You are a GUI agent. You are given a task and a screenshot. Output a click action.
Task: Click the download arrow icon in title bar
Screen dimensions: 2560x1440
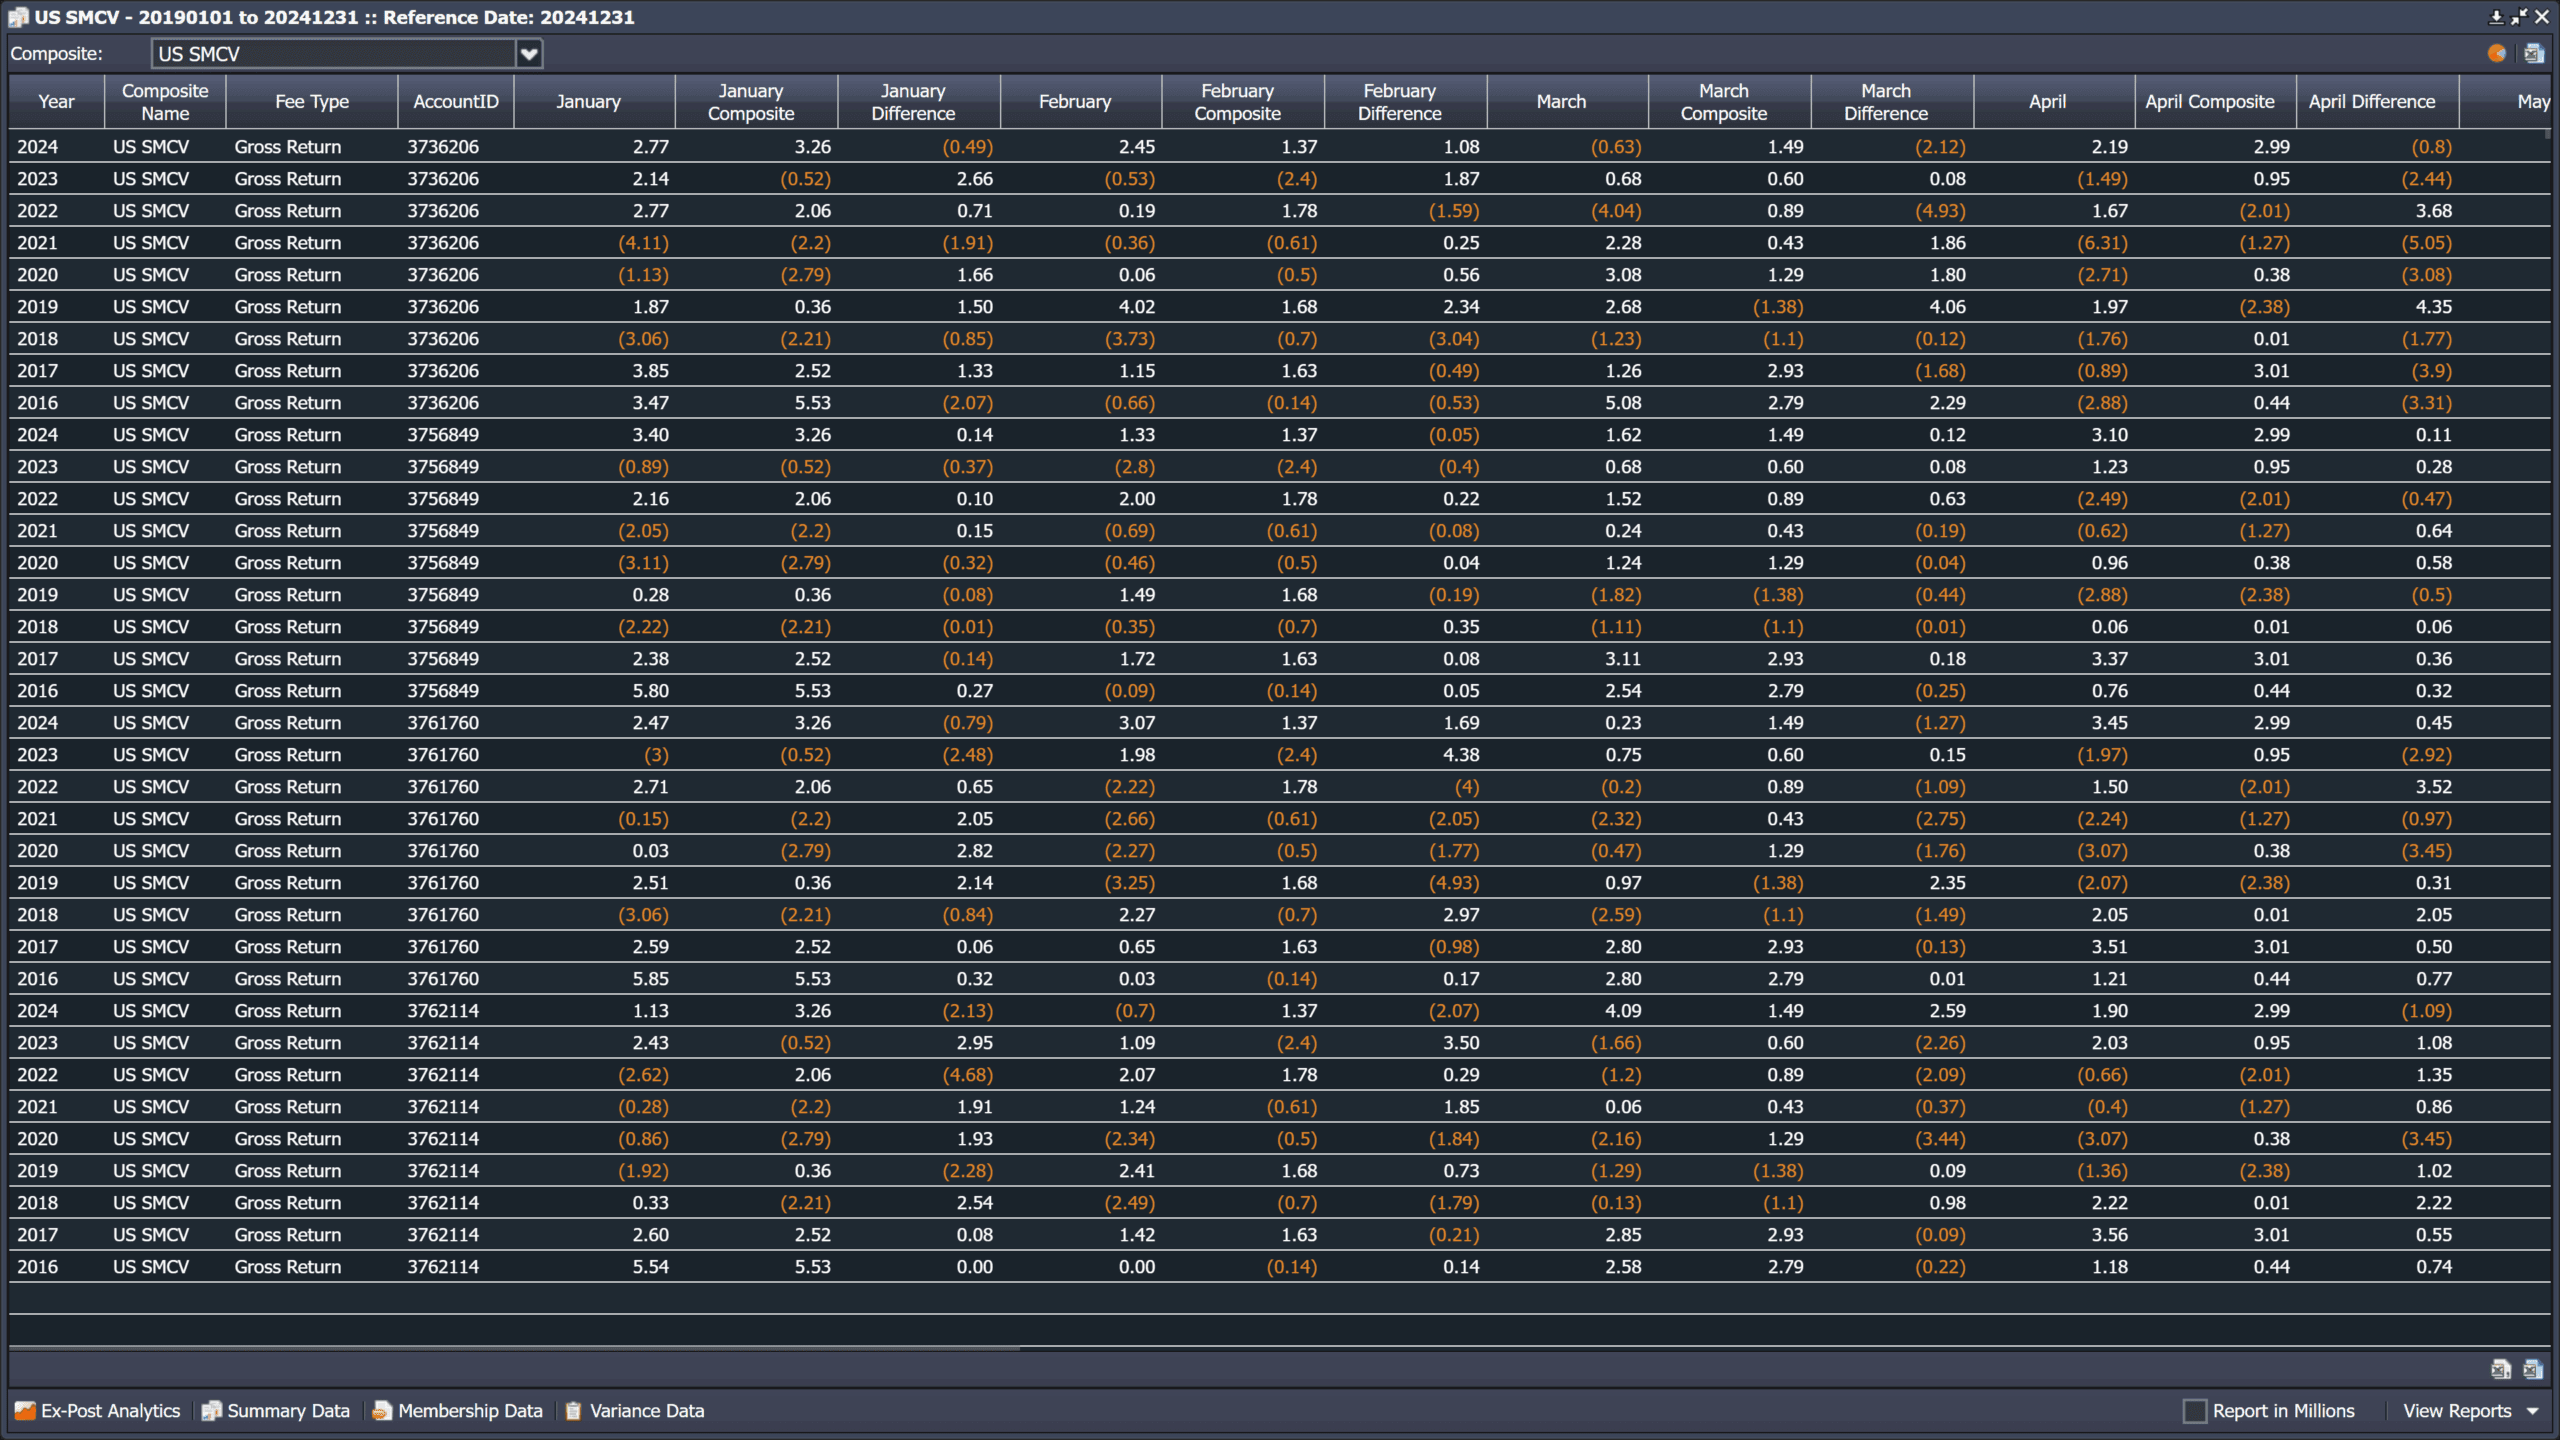coord(2496,17)
